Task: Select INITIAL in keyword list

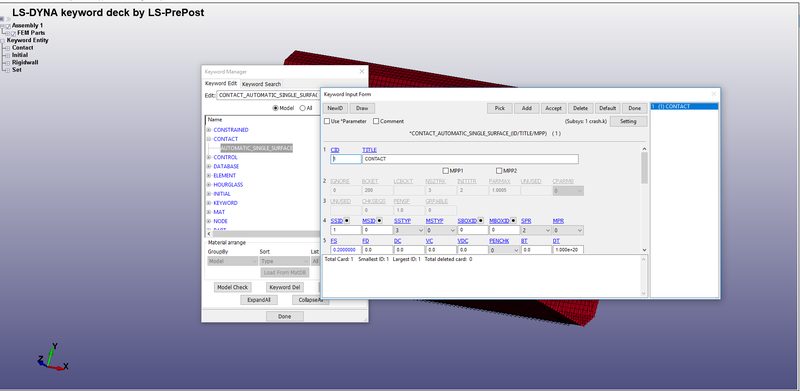Action: [x=222, y=194]
